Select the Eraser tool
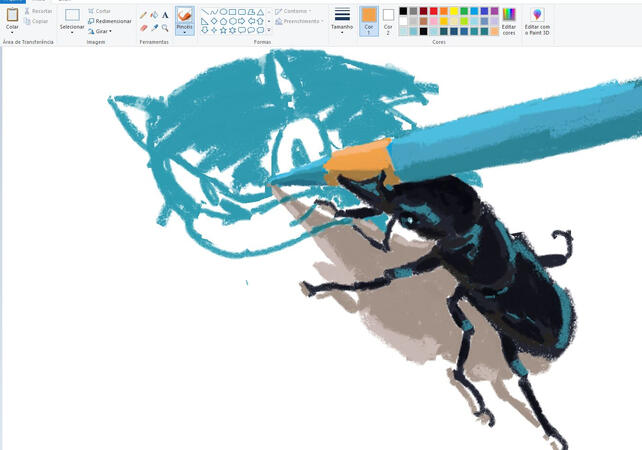 143,28
